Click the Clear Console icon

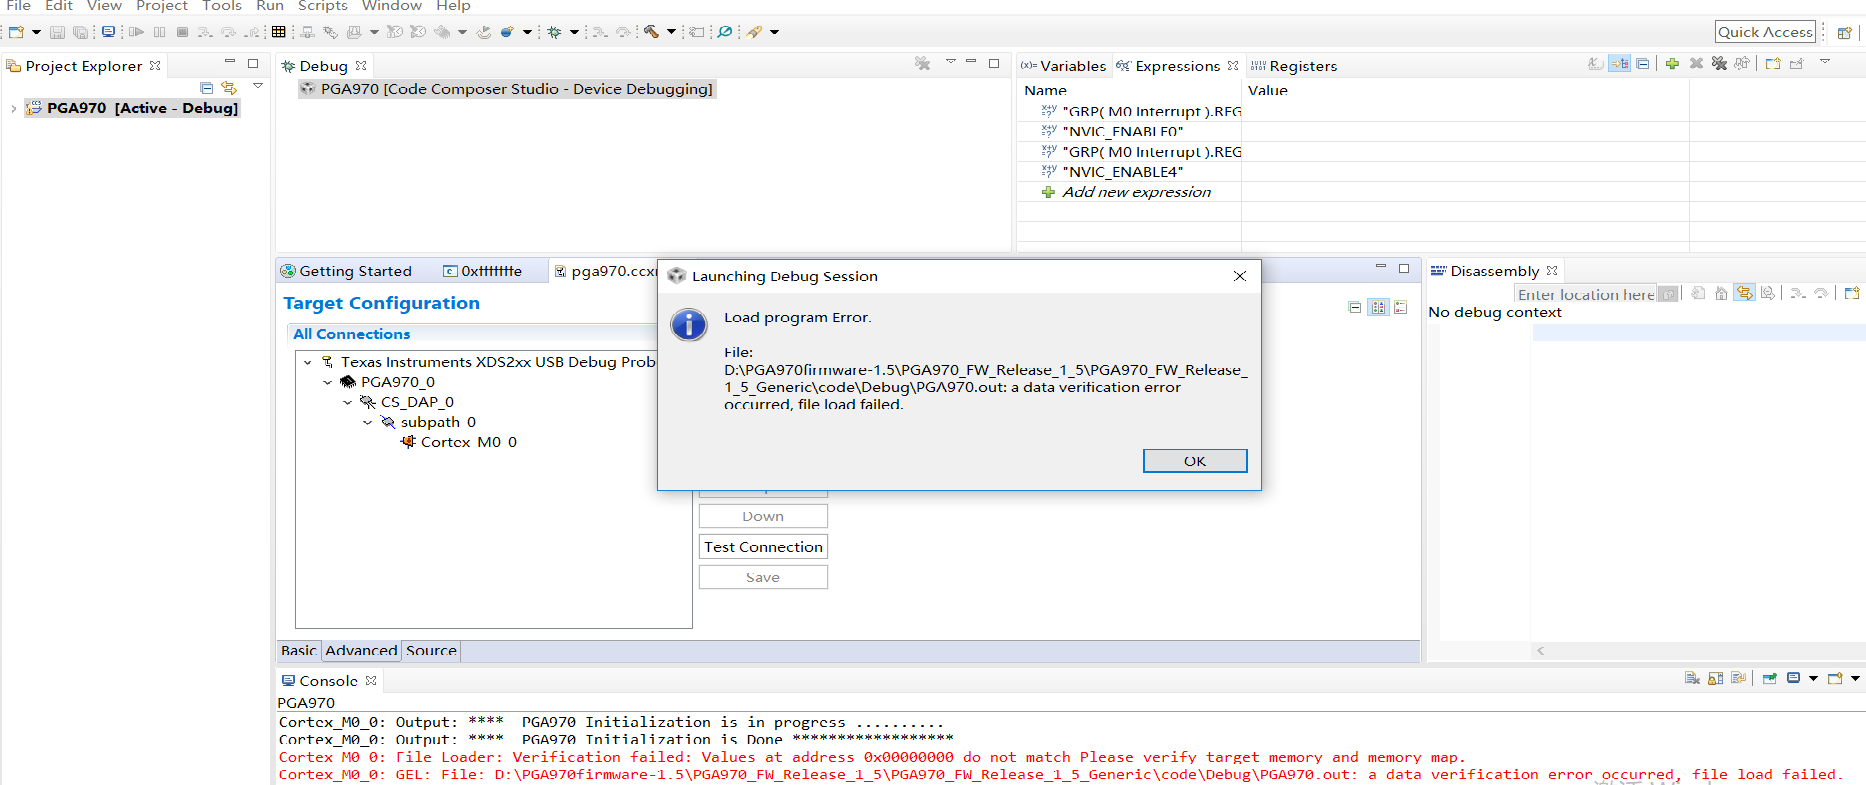pos(1692,678)
